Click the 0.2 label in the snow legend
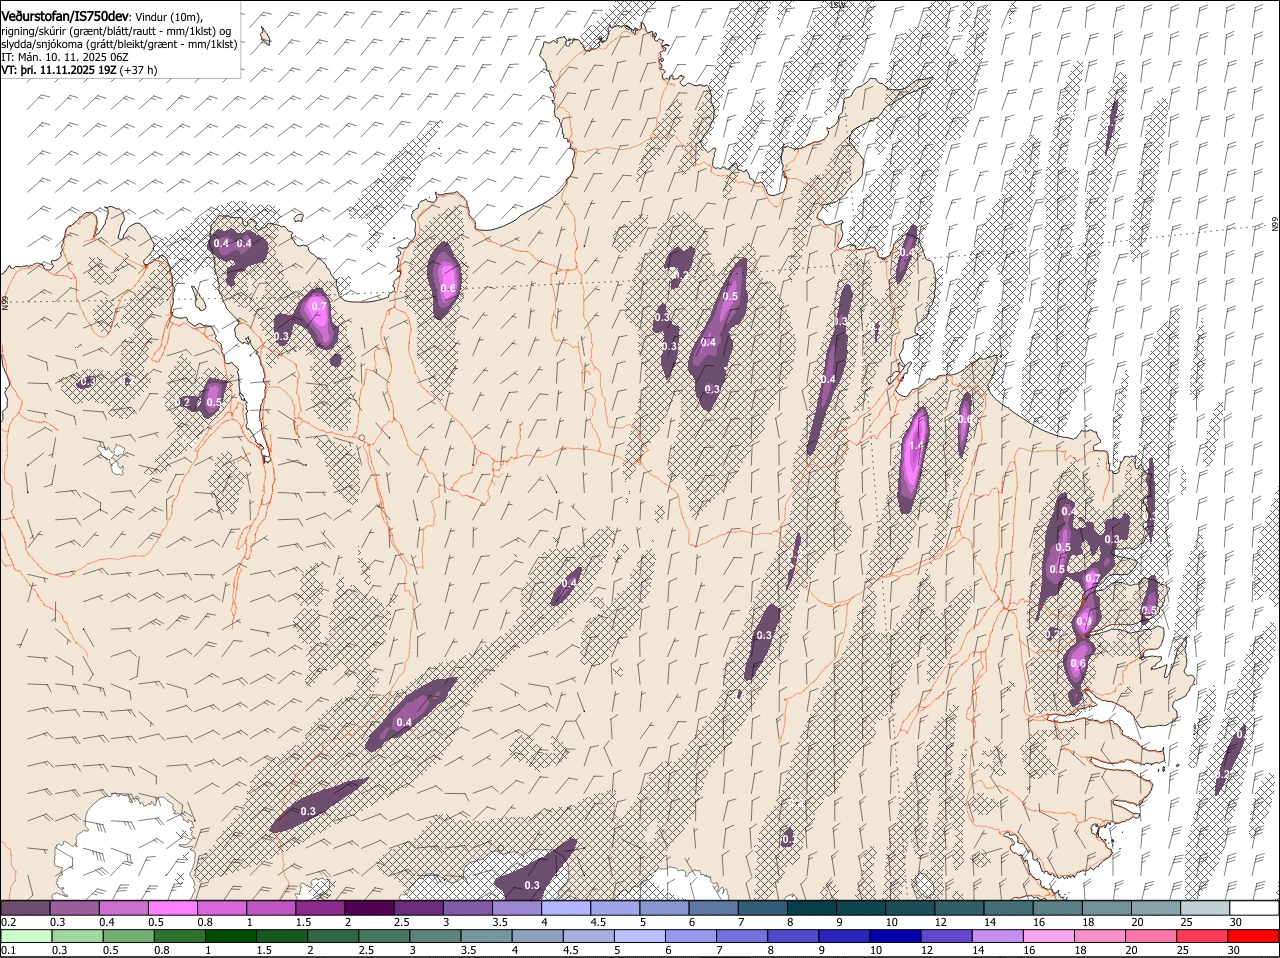This screenshot has width=1280, height=958. tap(9, 922)
